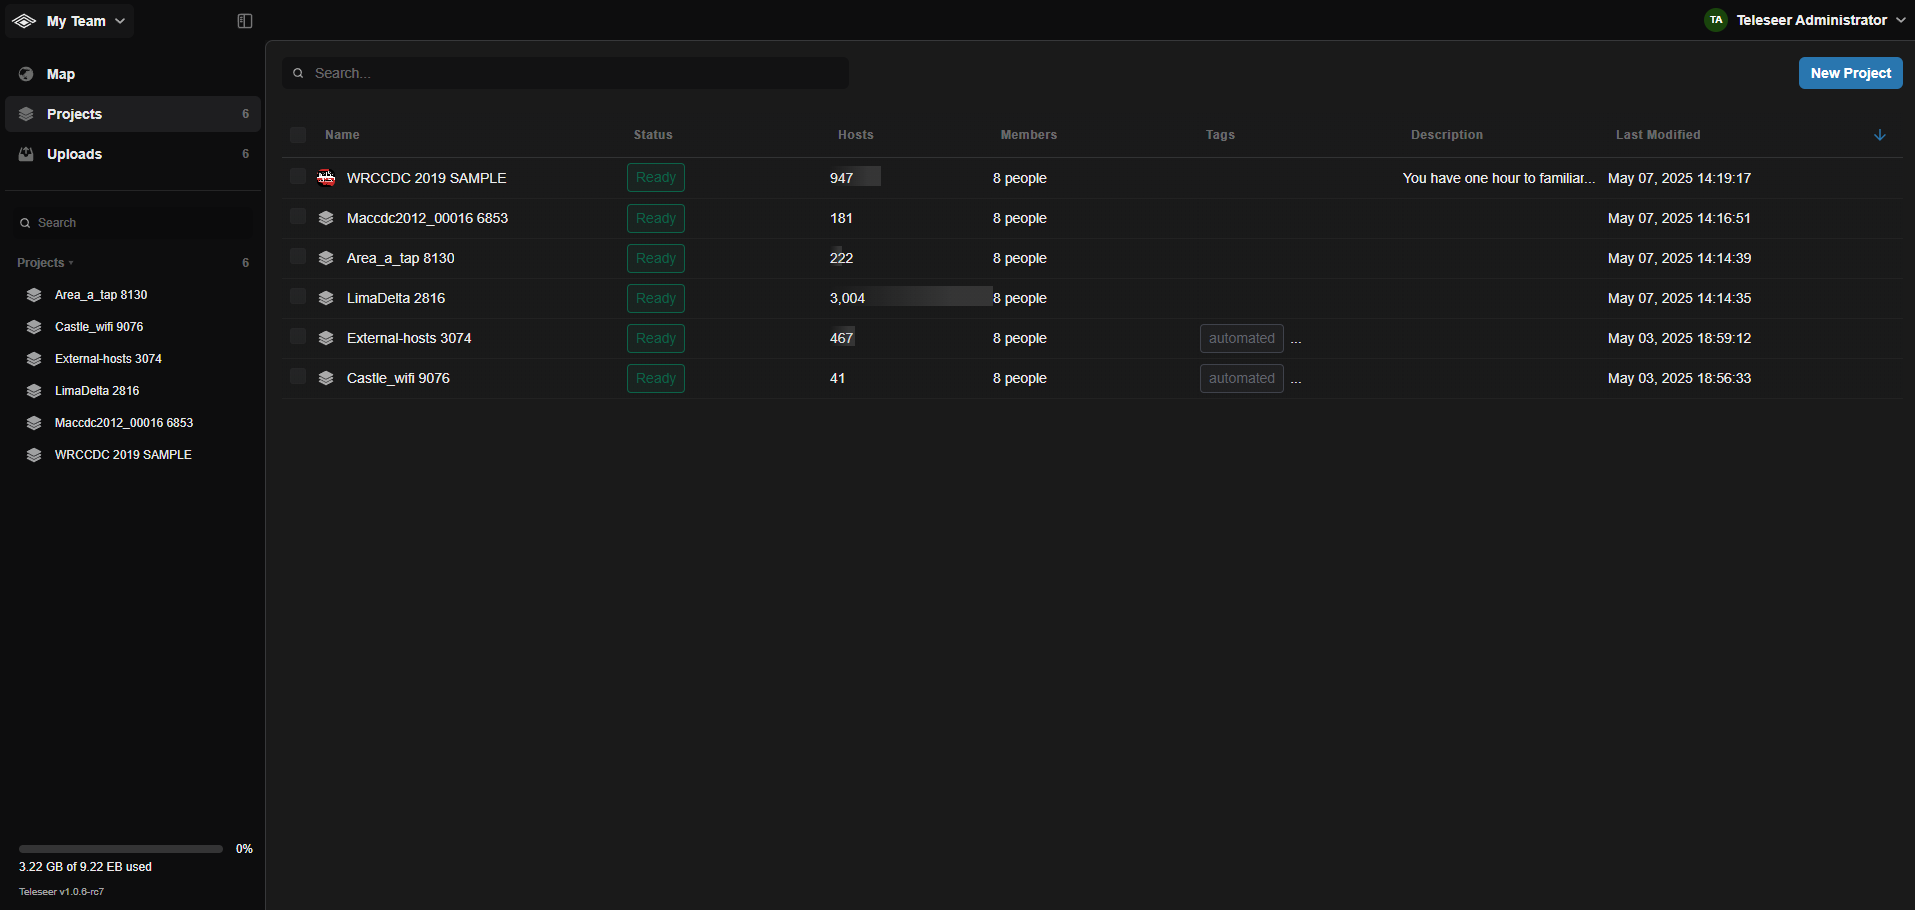Click the automated tag on External-hosts 3074
Screen dimensions: 1915x910
point(1242,338)
